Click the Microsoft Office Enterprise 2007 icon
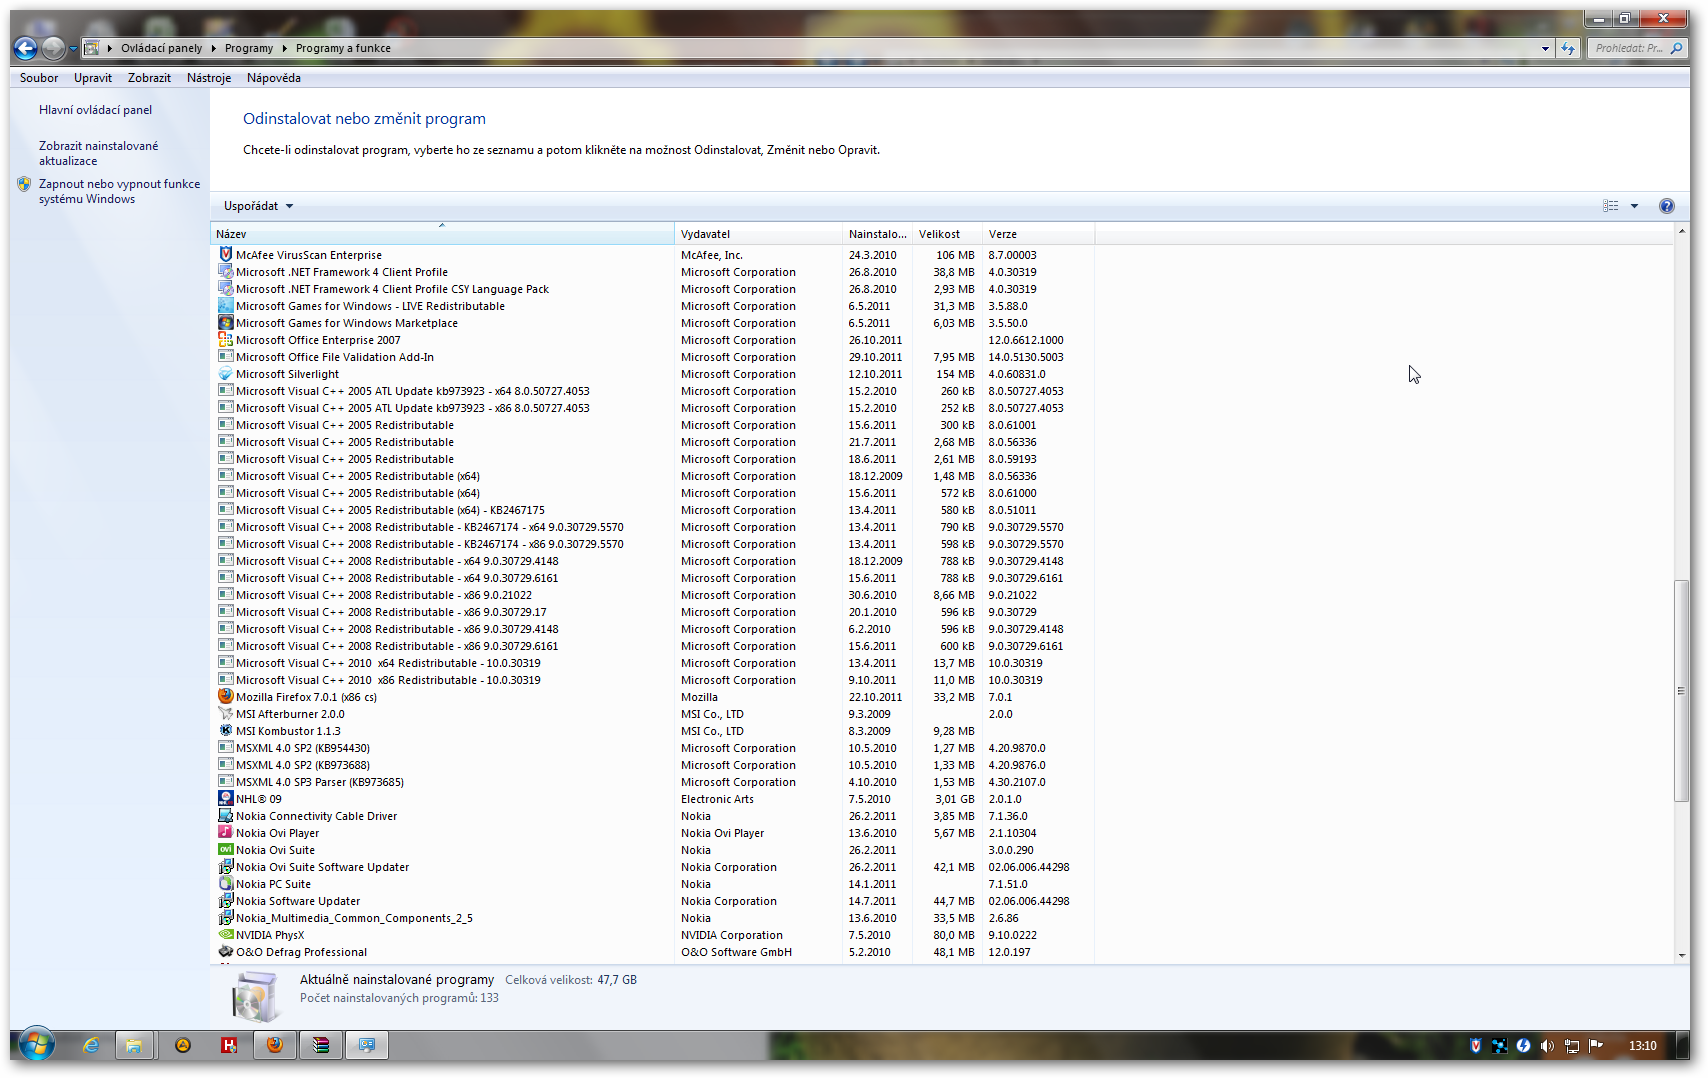Screen dimensions: 1708x1078 (226, 340)
